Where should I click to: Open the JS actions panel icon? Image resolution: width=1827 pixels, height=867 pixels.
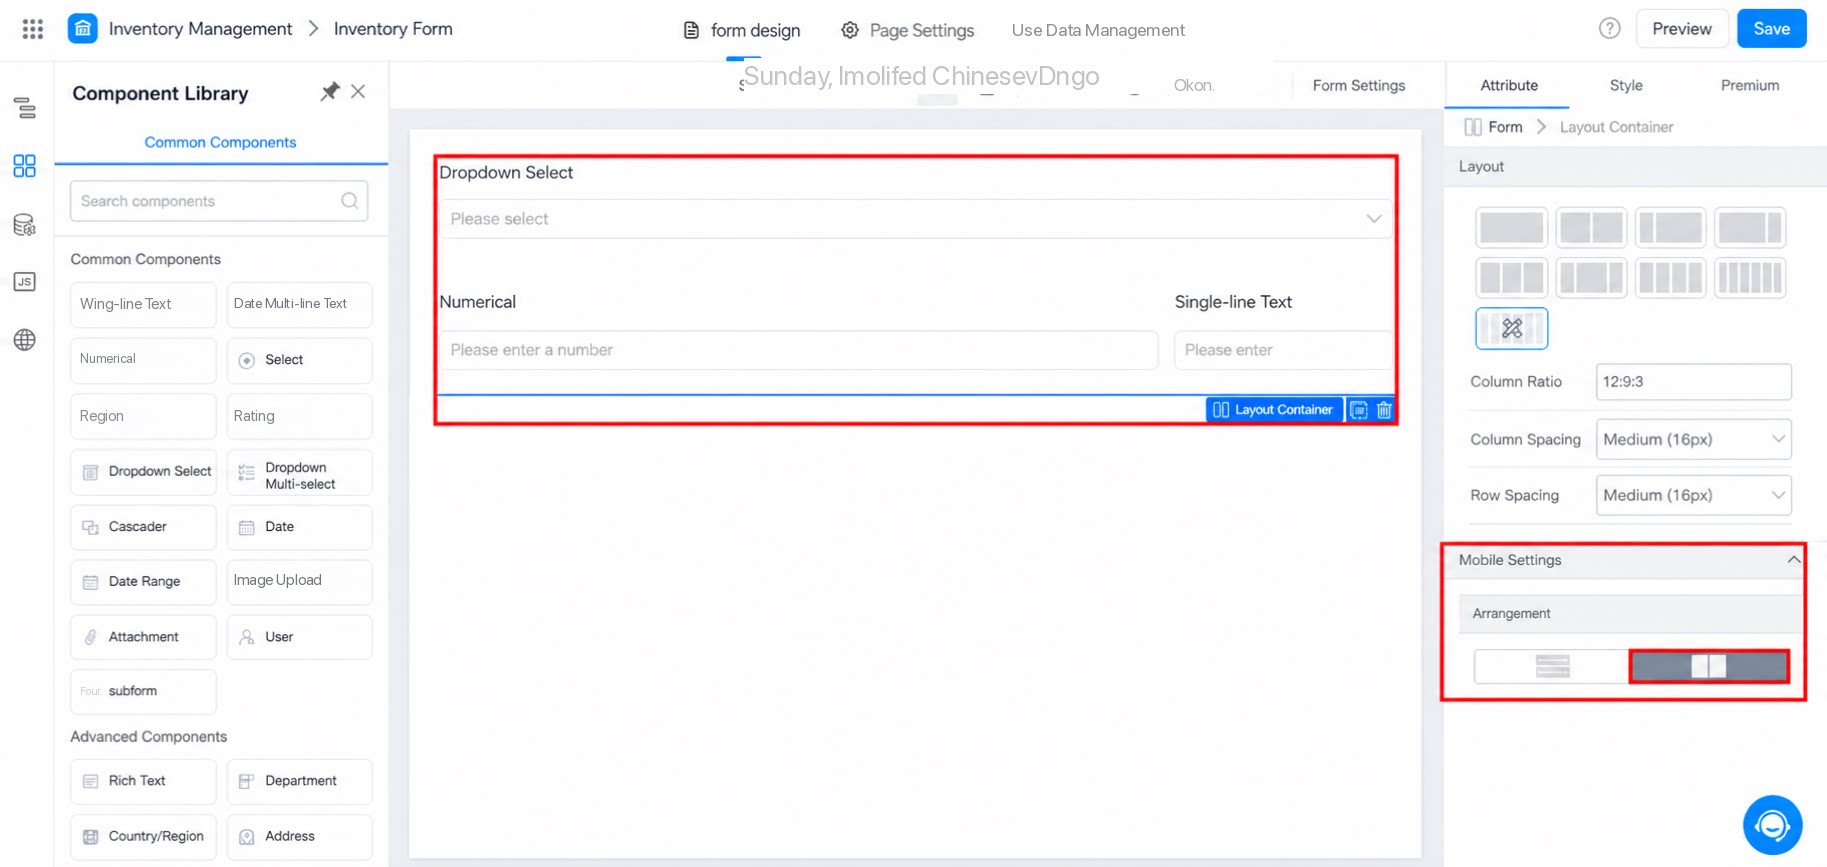[x=25, y=282]
